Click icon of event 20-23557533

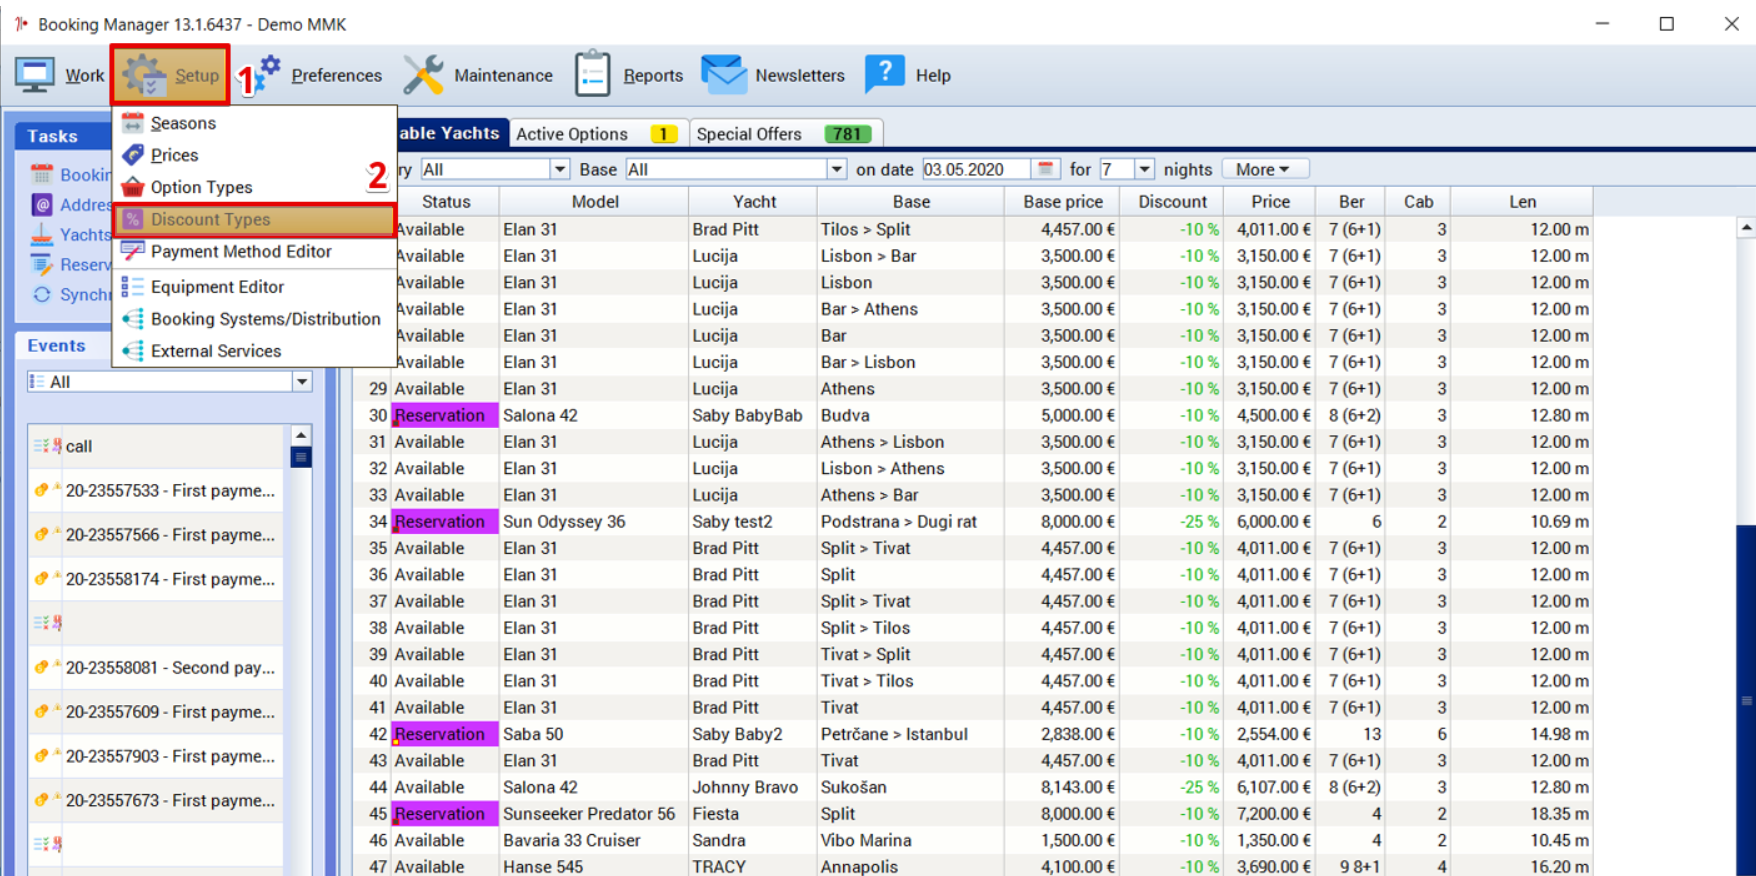(x=46, y=490)
